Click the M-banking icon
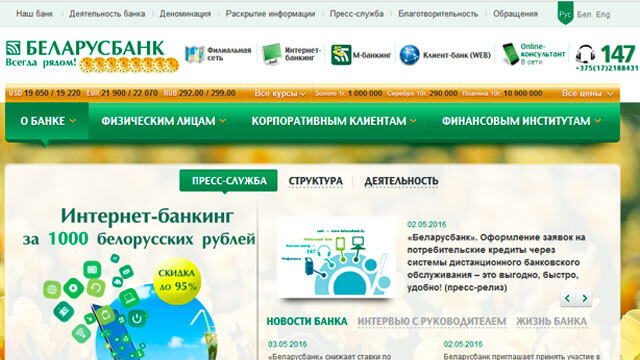This screenshot has height=360, width=640. pyautogui.click(x=341, y=55)
